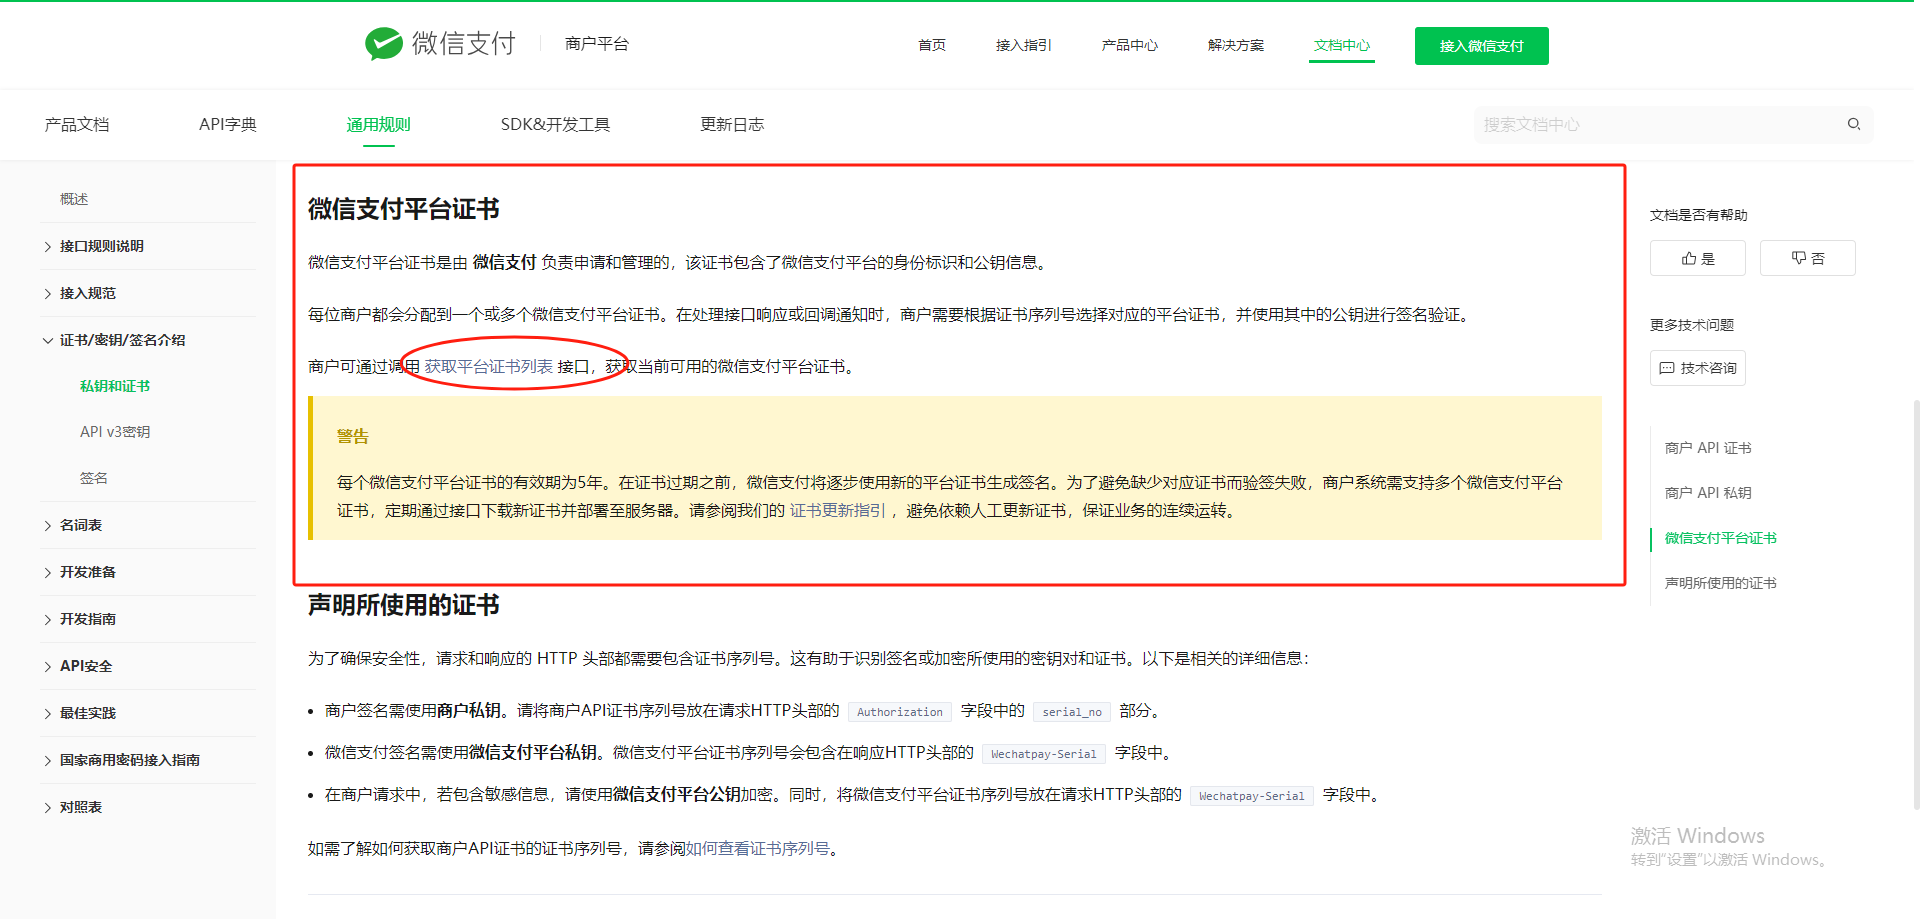Expand 开发指南 sidebar section
Screen dimensions: 1920x919
[88, 619]
